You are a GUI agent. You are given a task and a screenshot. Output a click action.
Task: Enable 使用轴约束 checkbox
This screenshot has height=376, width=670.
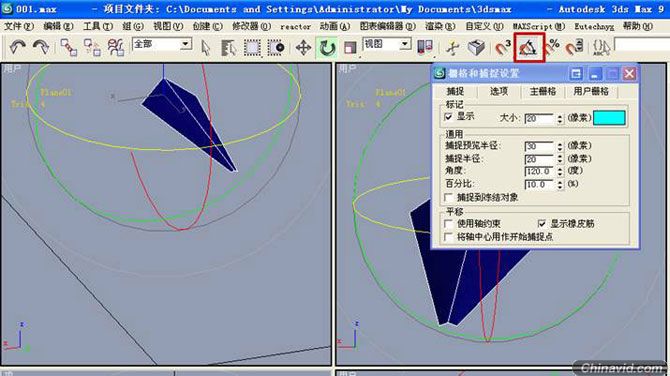[x=448, y=223]
